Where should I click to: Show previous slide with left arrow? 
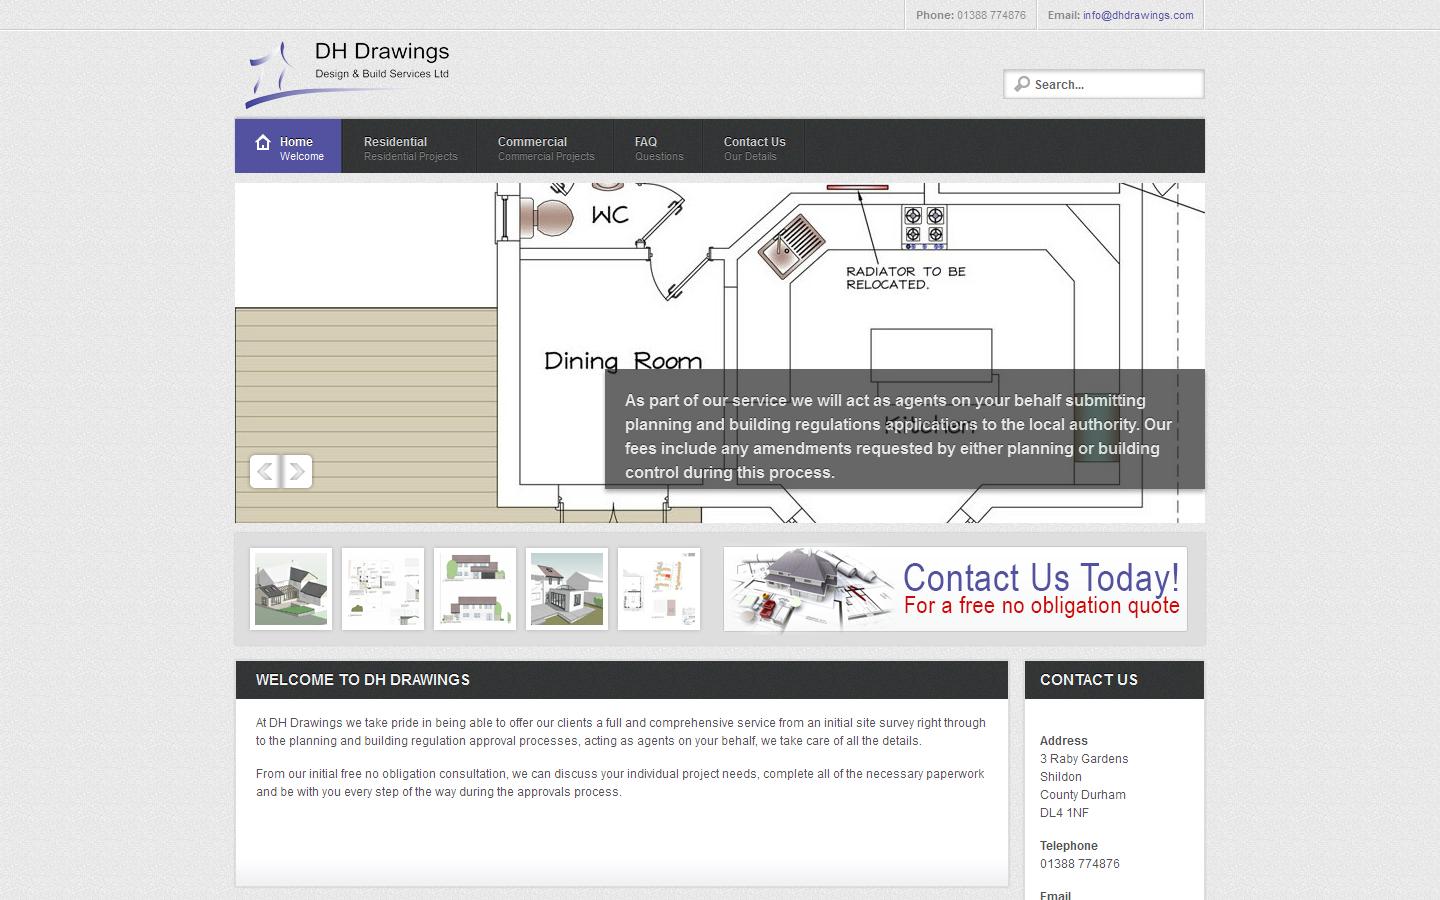point(265,471)
